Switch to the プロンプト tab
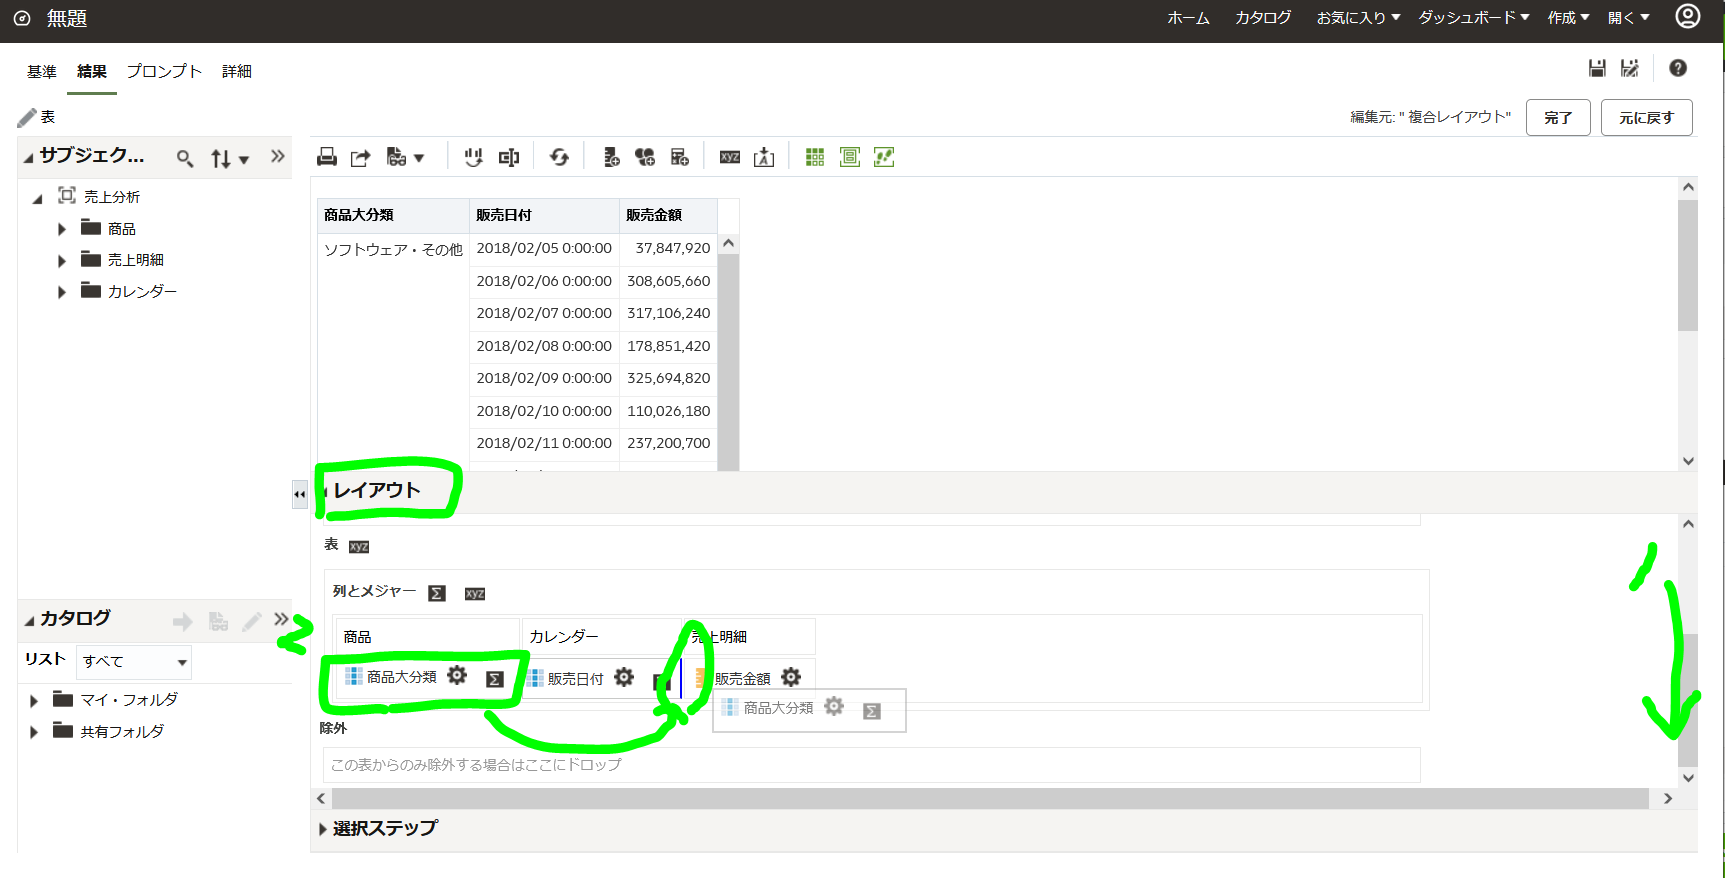Viewport: 1725px width, 878px height. (164, 71)
